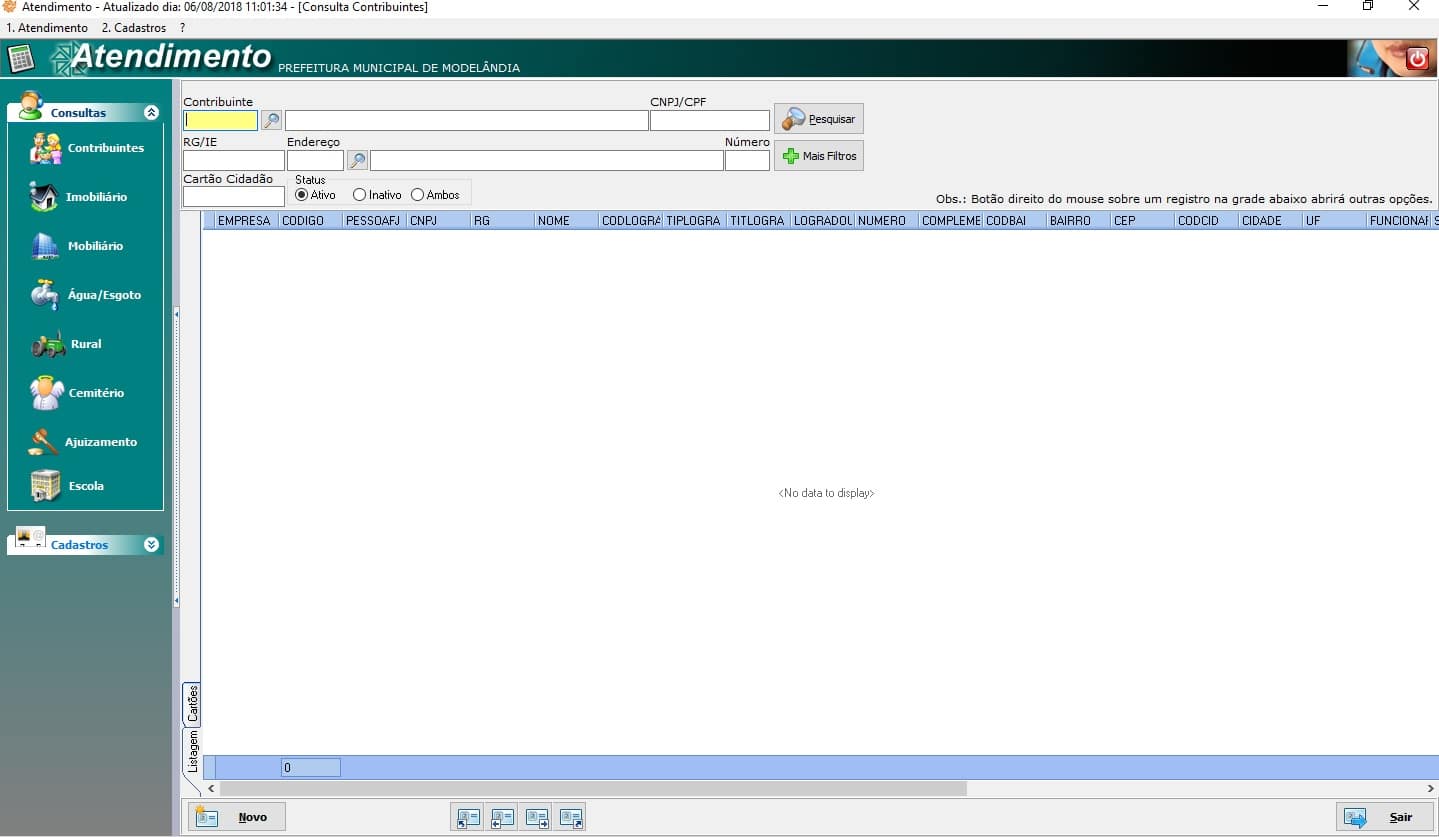Screen dimensions: 1439x837
Task: Open the Cemitério angel icon
Action: (x=46, y=393)
